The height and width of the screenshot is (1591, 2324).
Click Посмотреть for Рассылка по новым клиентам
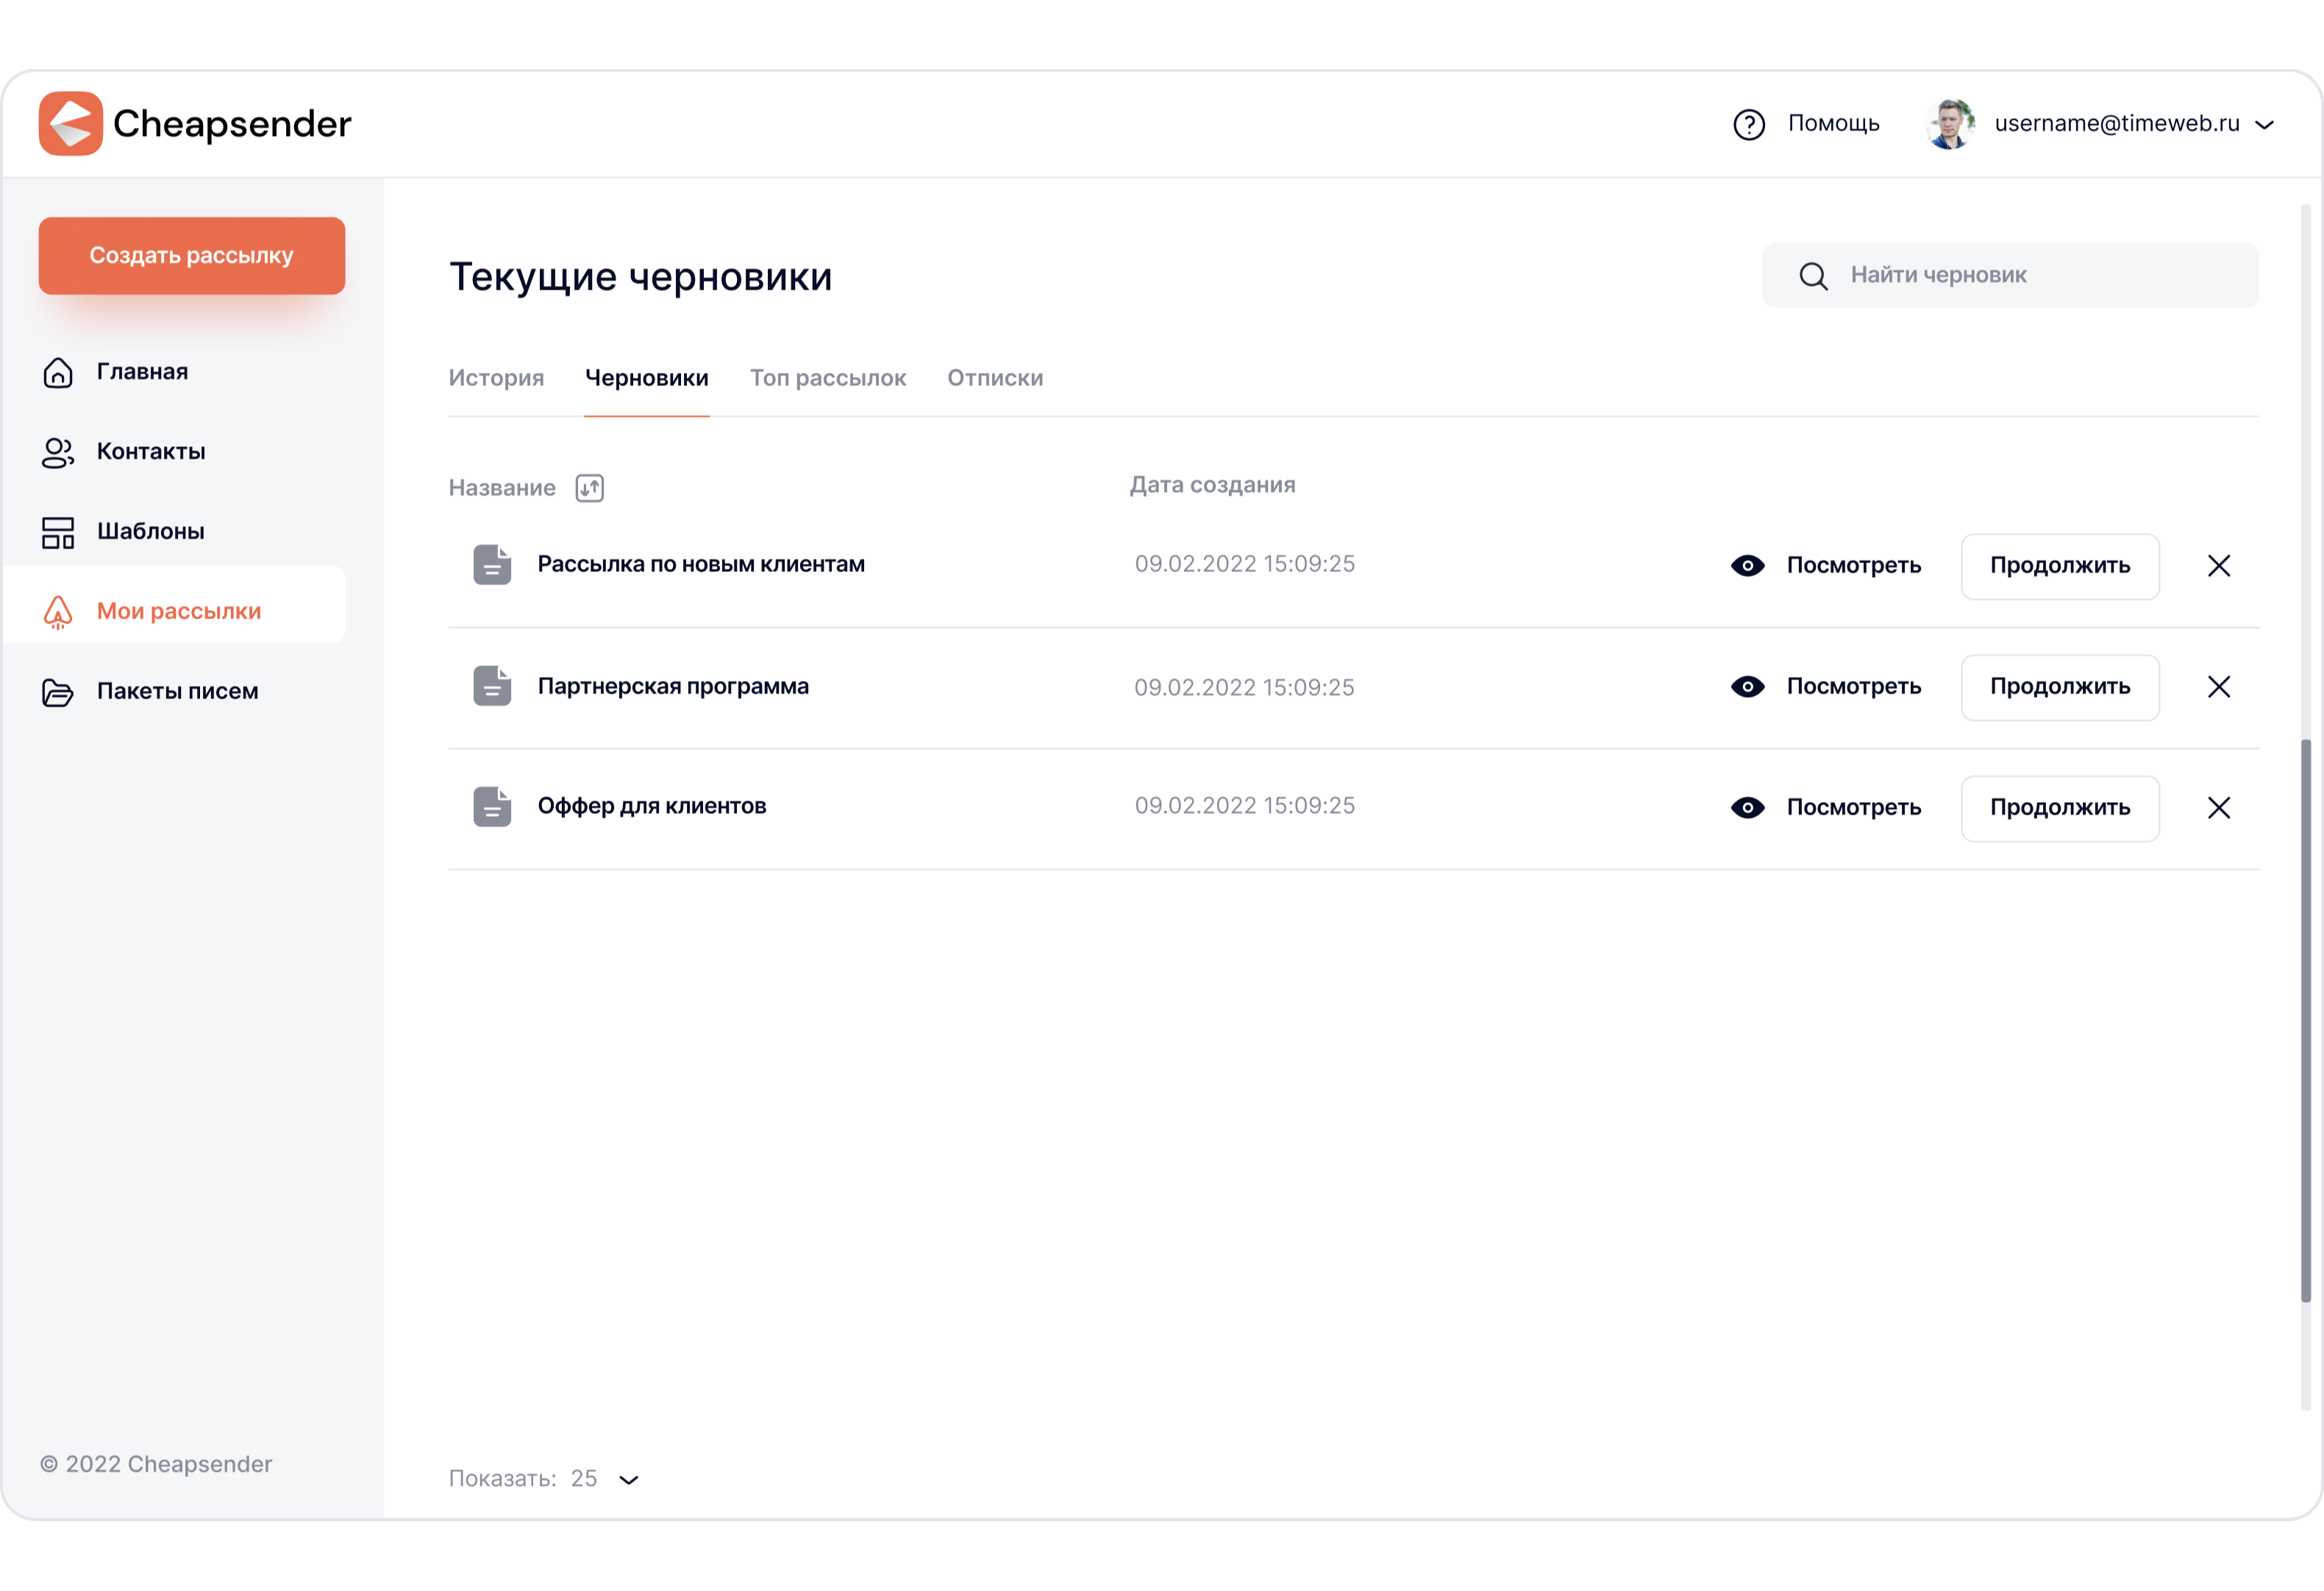point(1854,566)
